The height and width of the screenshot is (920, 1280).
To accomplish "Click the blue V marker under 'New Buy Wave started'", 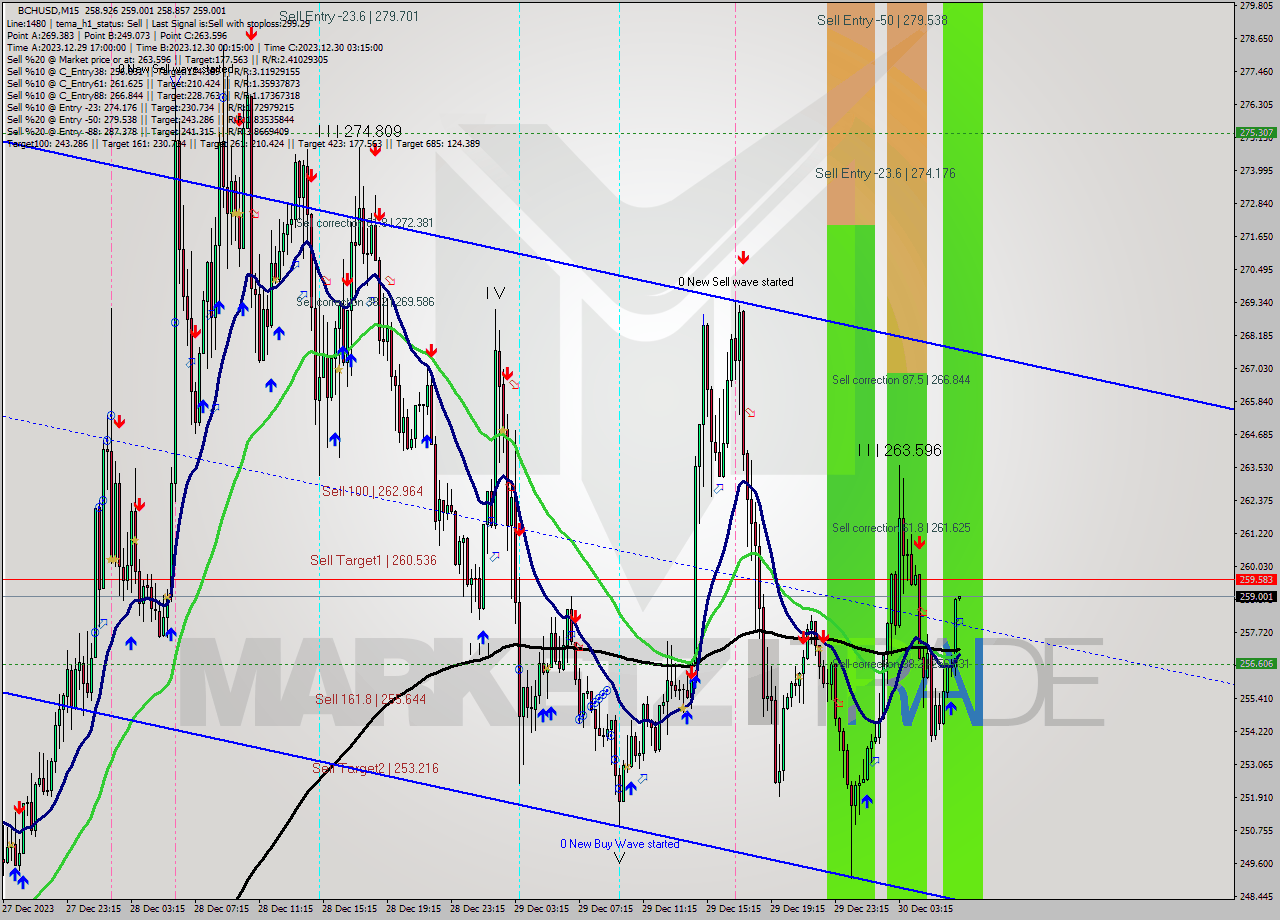I will [619, 858].
